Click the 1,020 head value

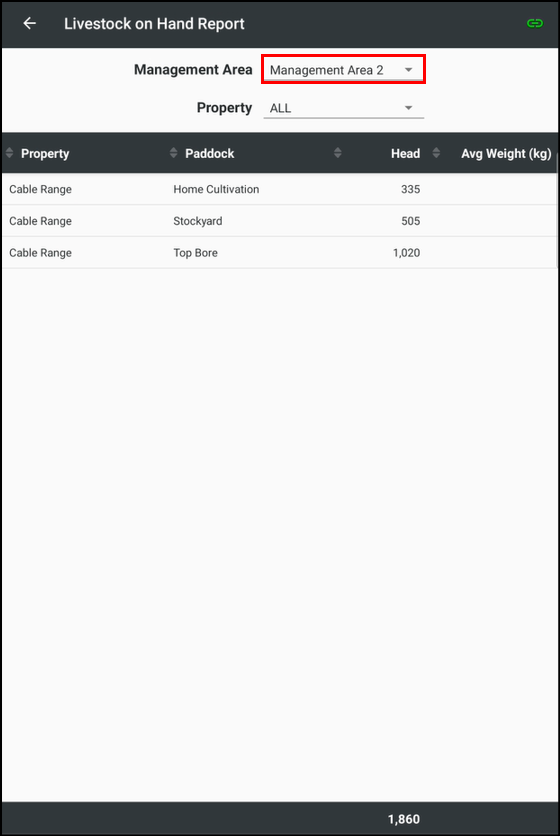coord(406,253)
